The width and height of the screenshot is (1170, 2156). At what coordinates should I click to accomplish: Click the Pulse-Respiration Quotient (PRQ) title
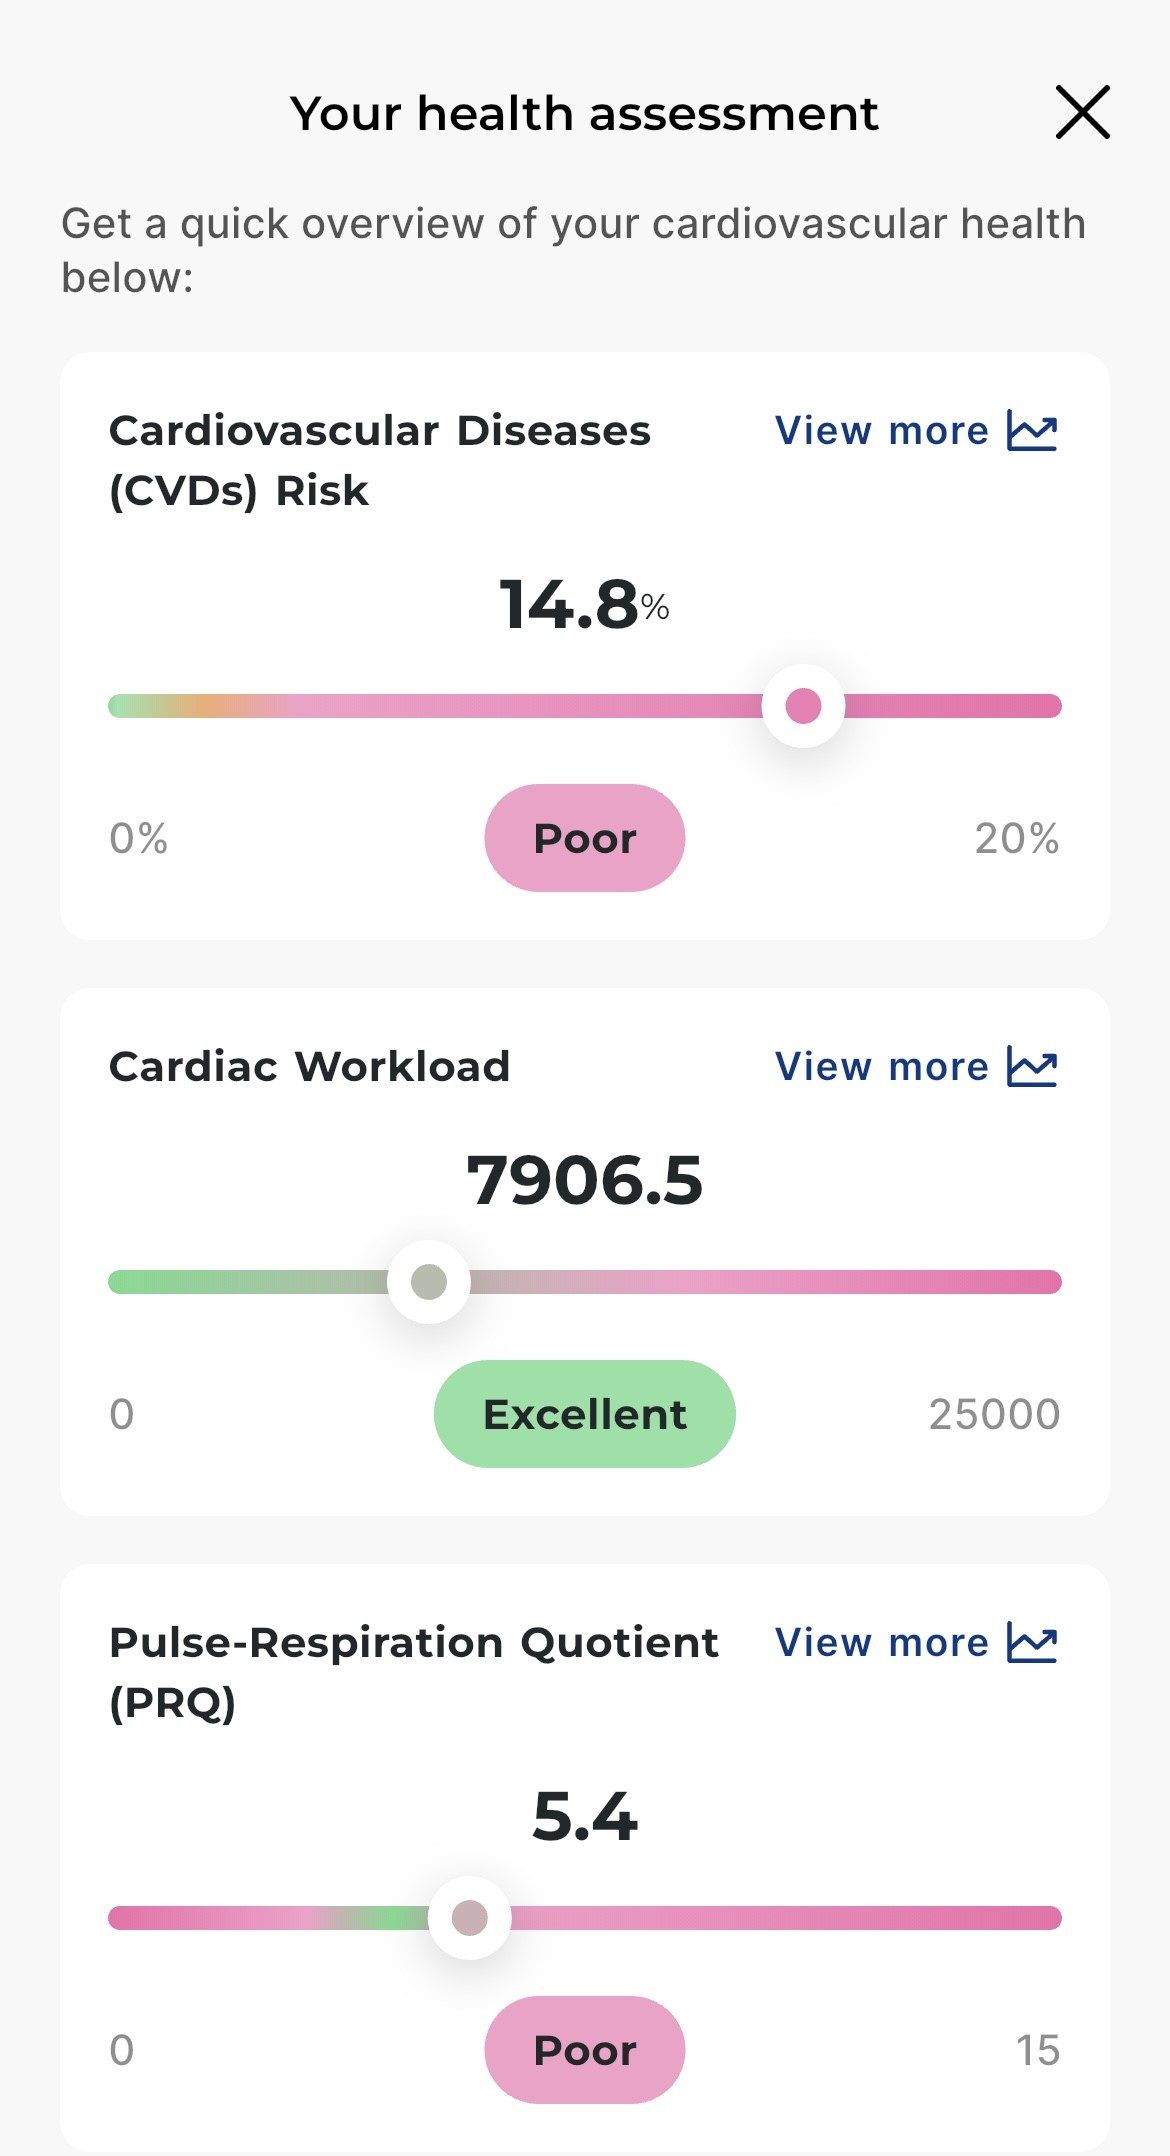click(x=413, y=1672)
